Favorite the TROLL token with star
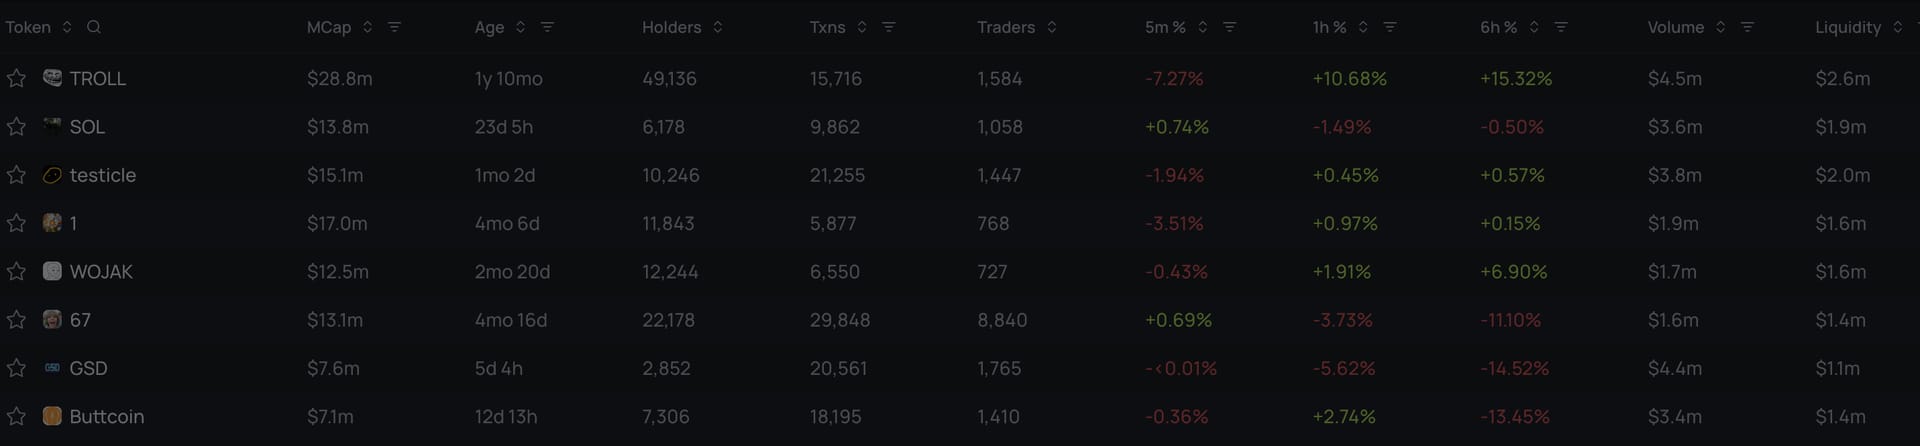The image size is (1920, 446). click(16, 78)
